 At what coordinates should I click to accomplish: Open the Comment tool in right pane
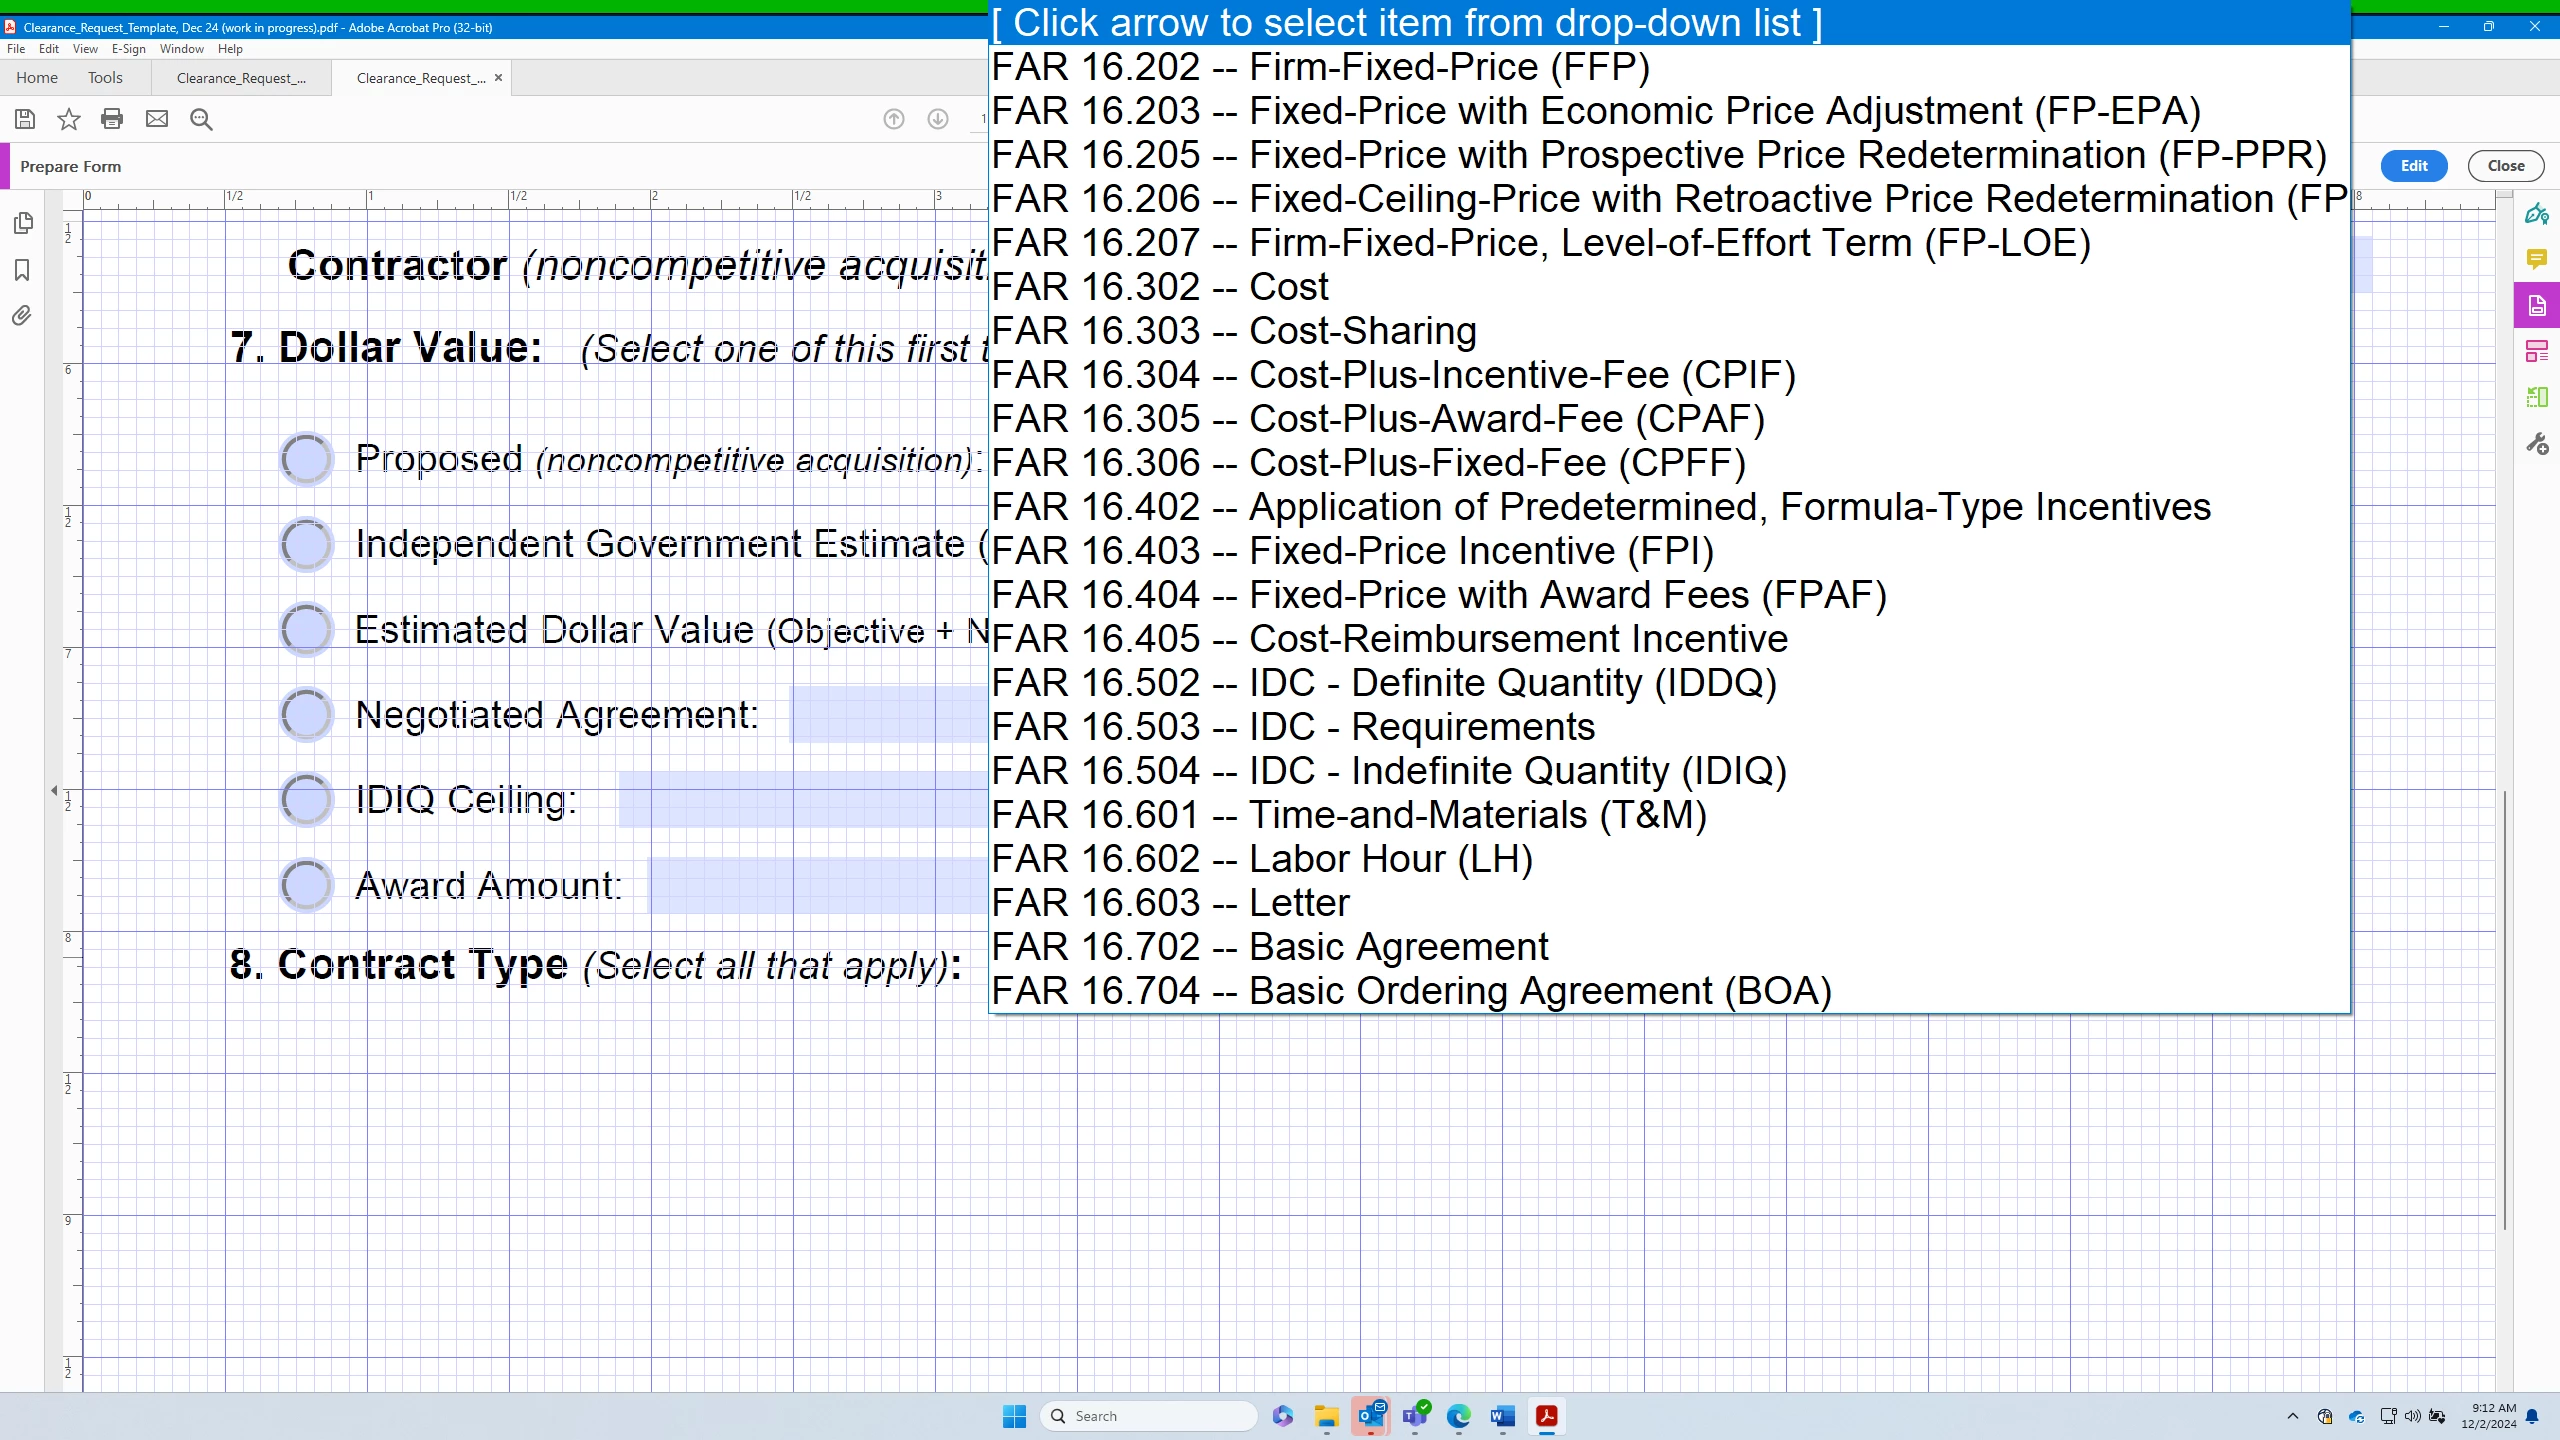[2536, 259]
